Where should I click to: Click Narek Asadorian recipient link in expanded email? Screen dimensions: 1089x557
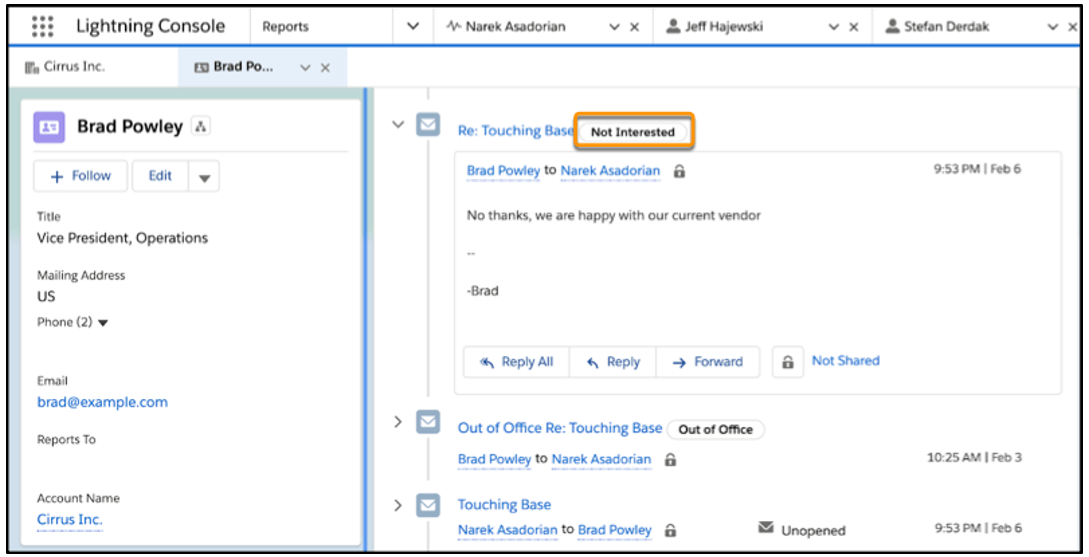point(610,171)
